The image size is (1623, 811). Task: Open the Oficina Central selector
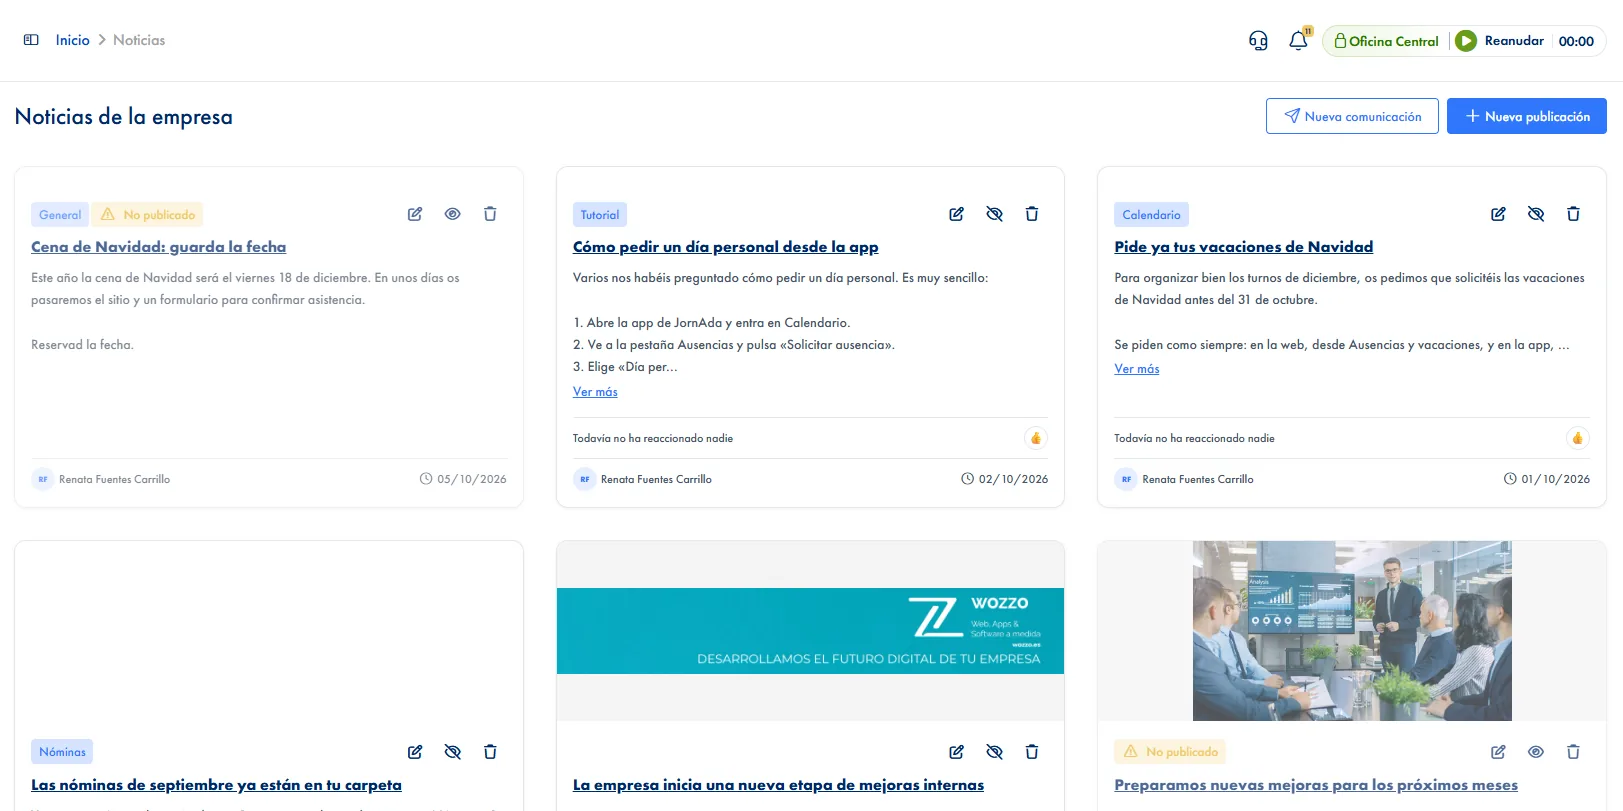pyautogui.click(x=1386, y=41)
